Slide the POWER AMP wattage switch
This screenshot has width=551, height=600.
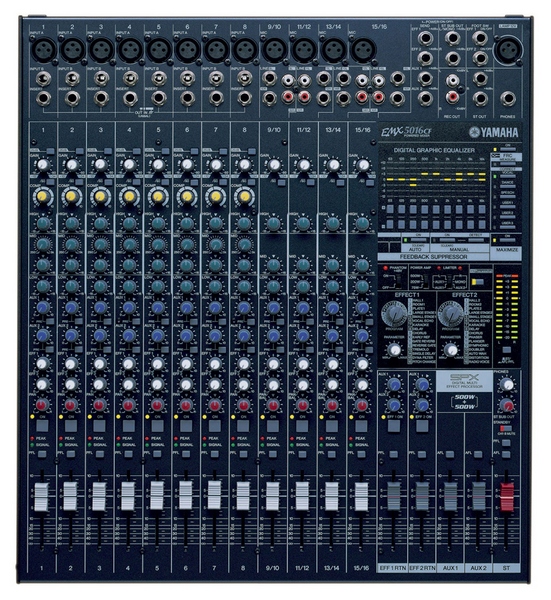(x=424, y=281)
